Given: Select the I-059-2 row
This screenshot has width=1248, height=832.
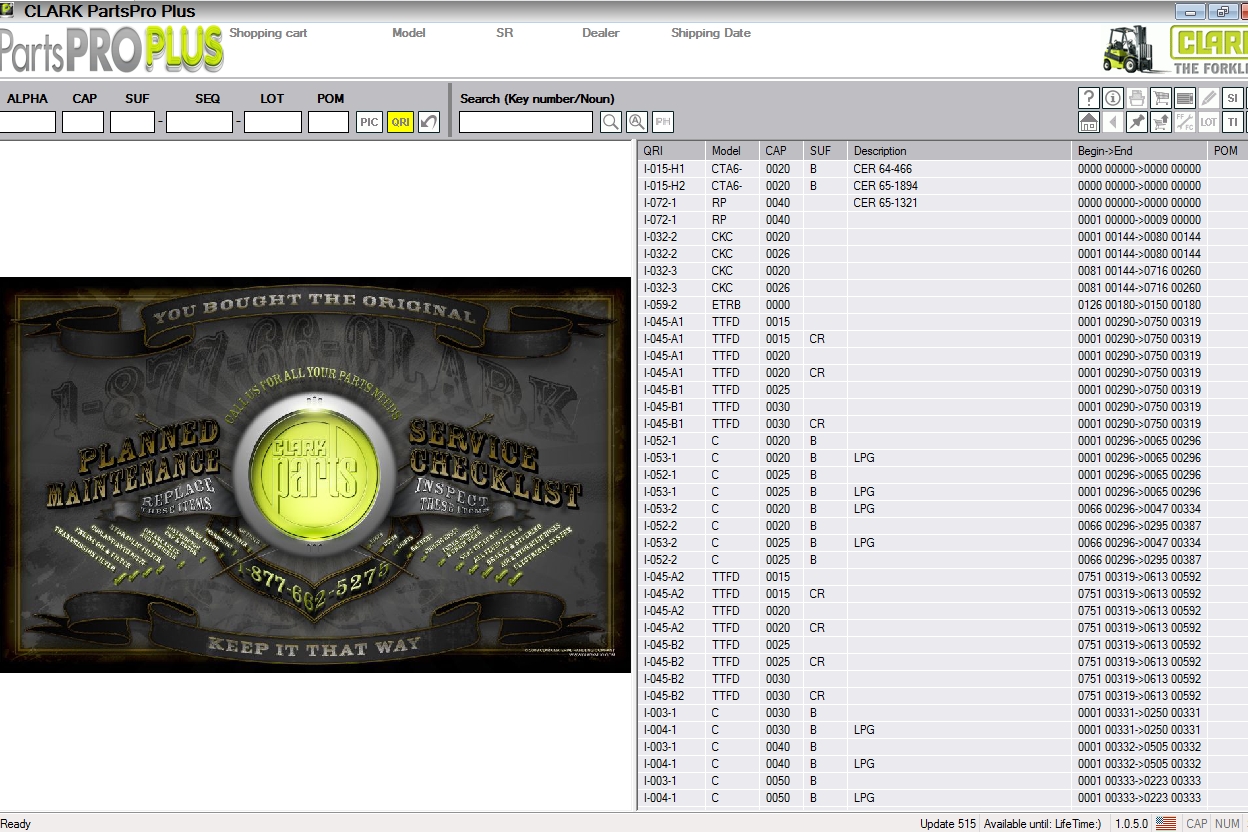Looking at the screenshot, I should [x=942, y=305].
